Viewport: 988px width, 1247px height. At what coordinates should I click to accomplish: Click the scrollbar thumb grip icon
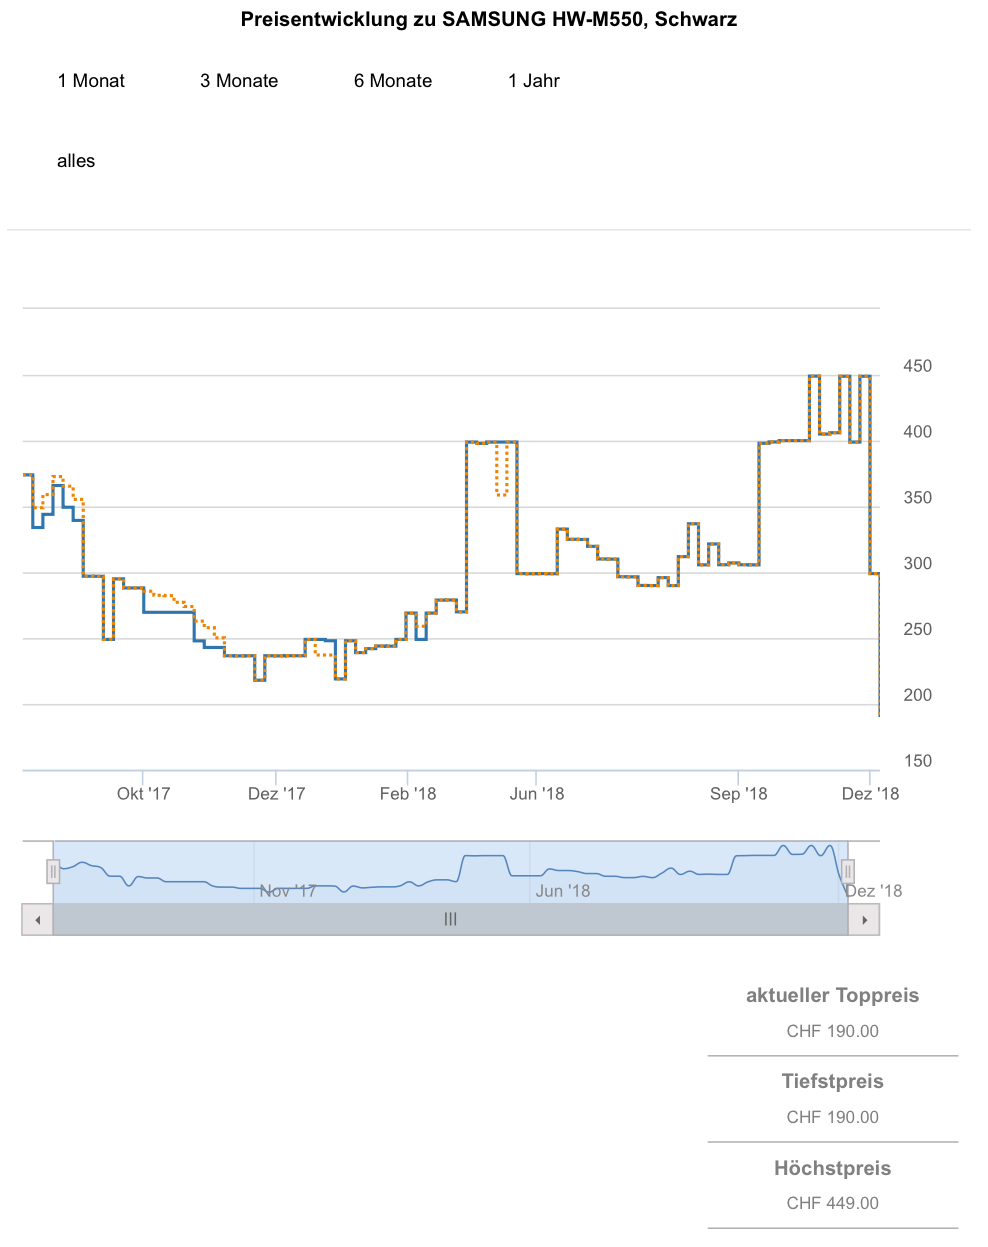point(450,920)
